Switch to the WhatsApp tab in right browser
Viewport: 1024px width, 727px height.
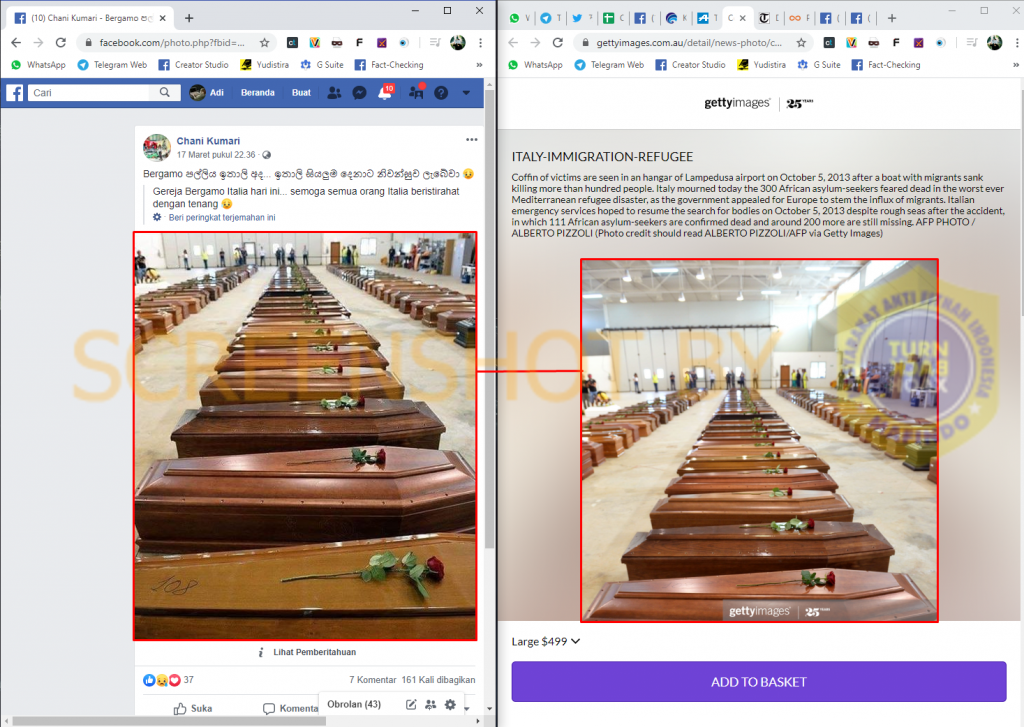pyautogui.click(x=520, y=18)
